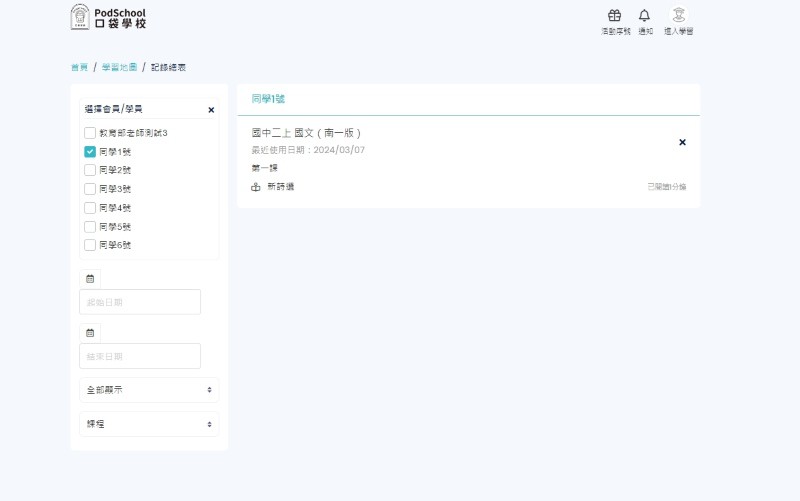Open 學習地圖 breadcrumb link
Screen dimensions: 800x501
click(x=118, y=67)
